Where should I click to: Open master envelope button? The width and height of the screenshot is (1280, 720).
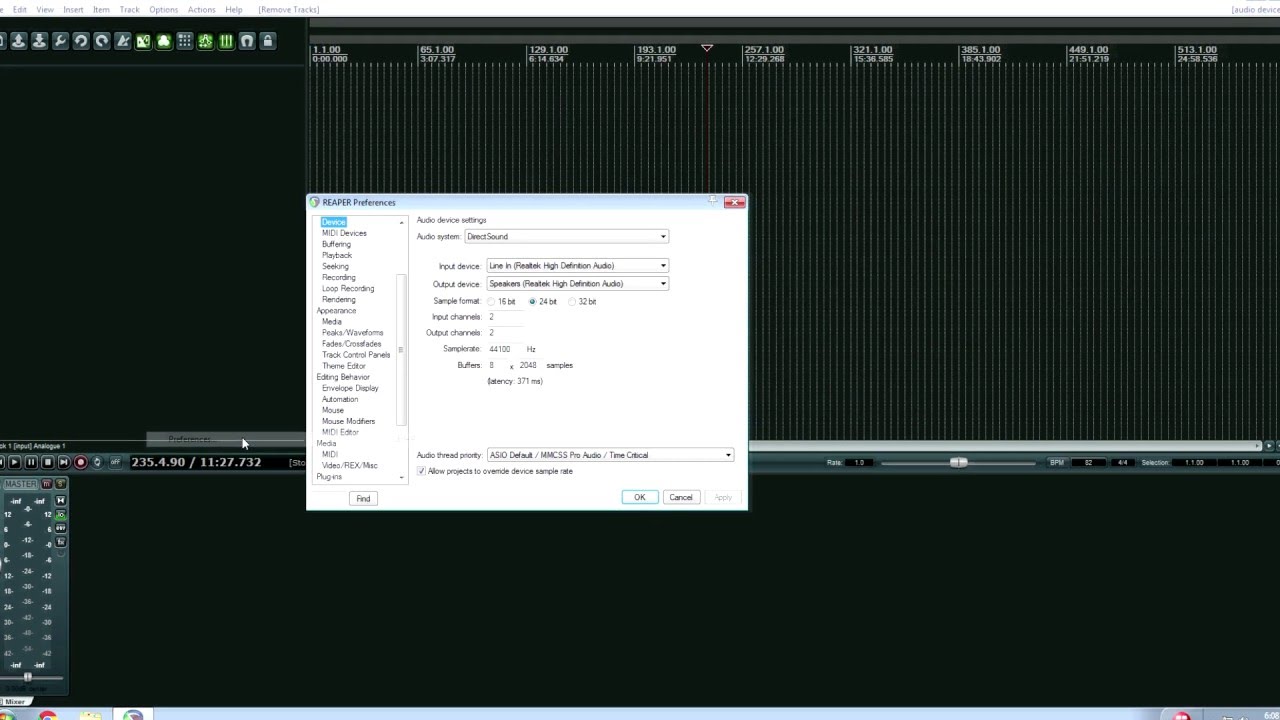click(x=60, y=528)
